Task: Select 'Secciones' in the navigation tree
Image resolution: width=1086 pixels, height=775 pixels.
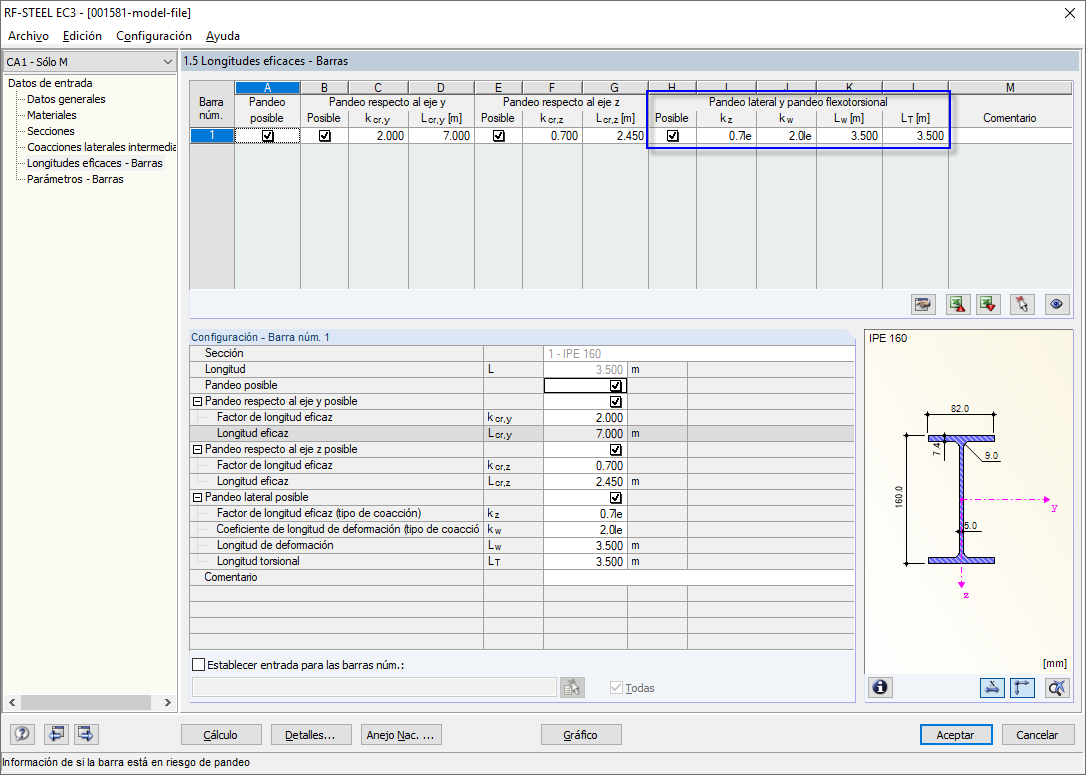Action: point(51,131)
